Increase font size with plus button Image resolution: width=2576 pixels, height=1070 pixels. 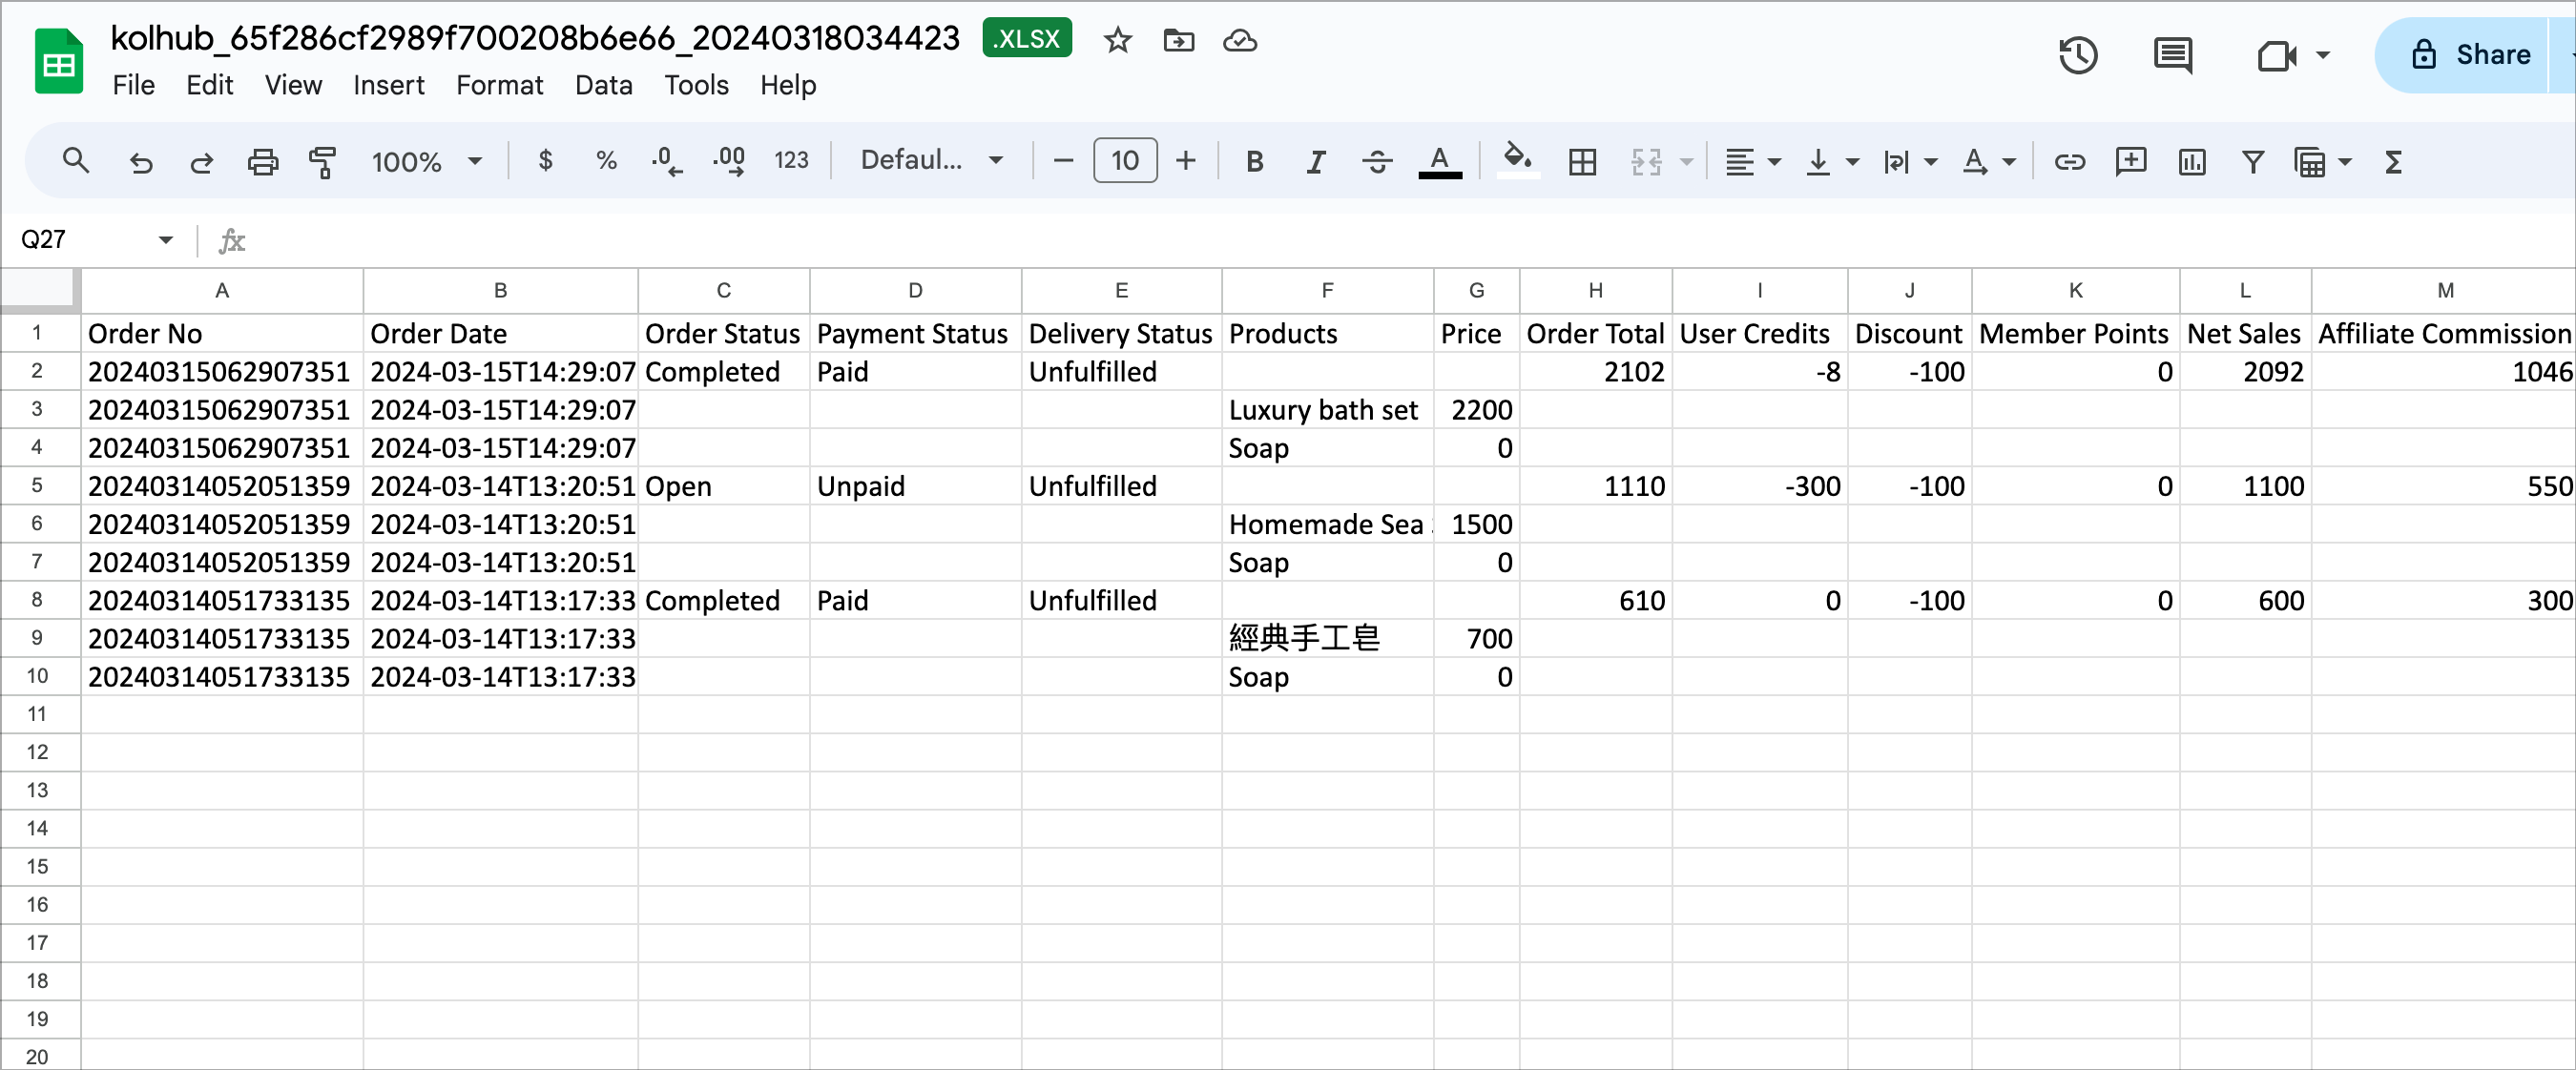[x=1185, y=160]
